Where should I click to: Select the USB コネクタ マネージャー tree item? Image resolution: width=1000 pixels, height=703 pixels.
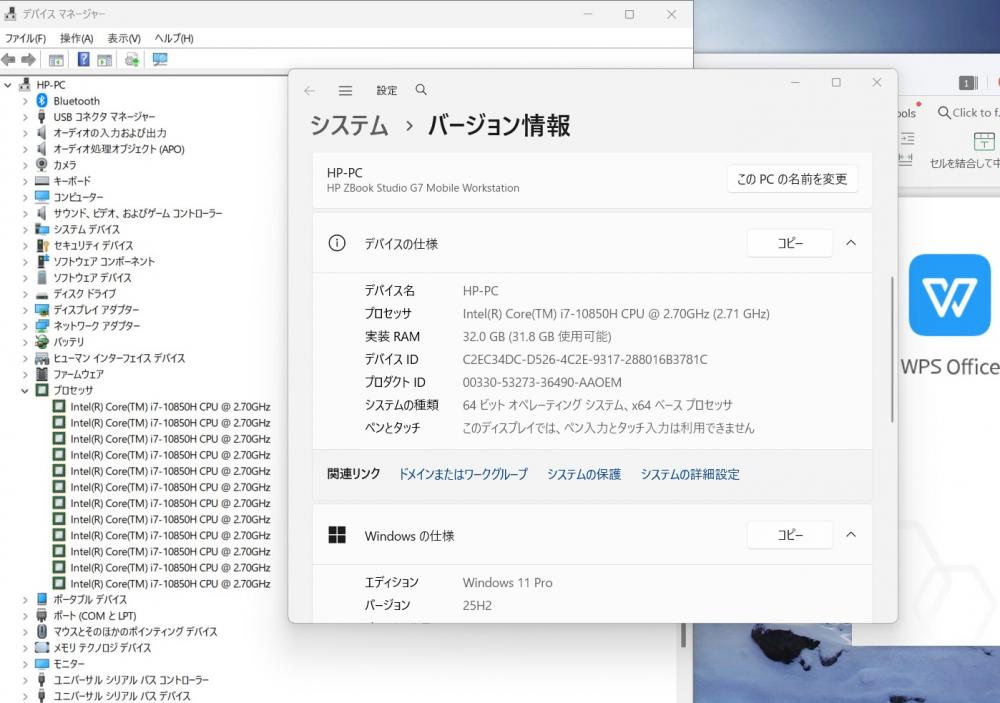click(104, 117)
